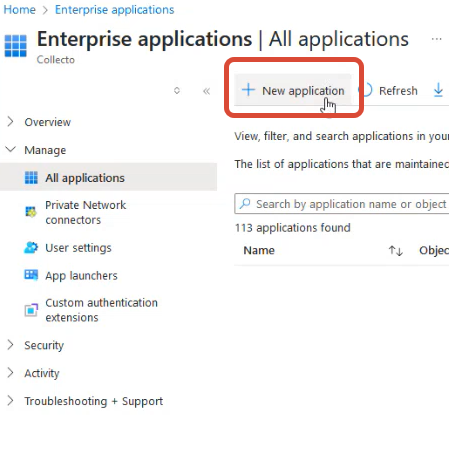Viewport: 449px width, 460px height.
Task: Click the User settings gear icon
Action: click(x=31, y=248)
